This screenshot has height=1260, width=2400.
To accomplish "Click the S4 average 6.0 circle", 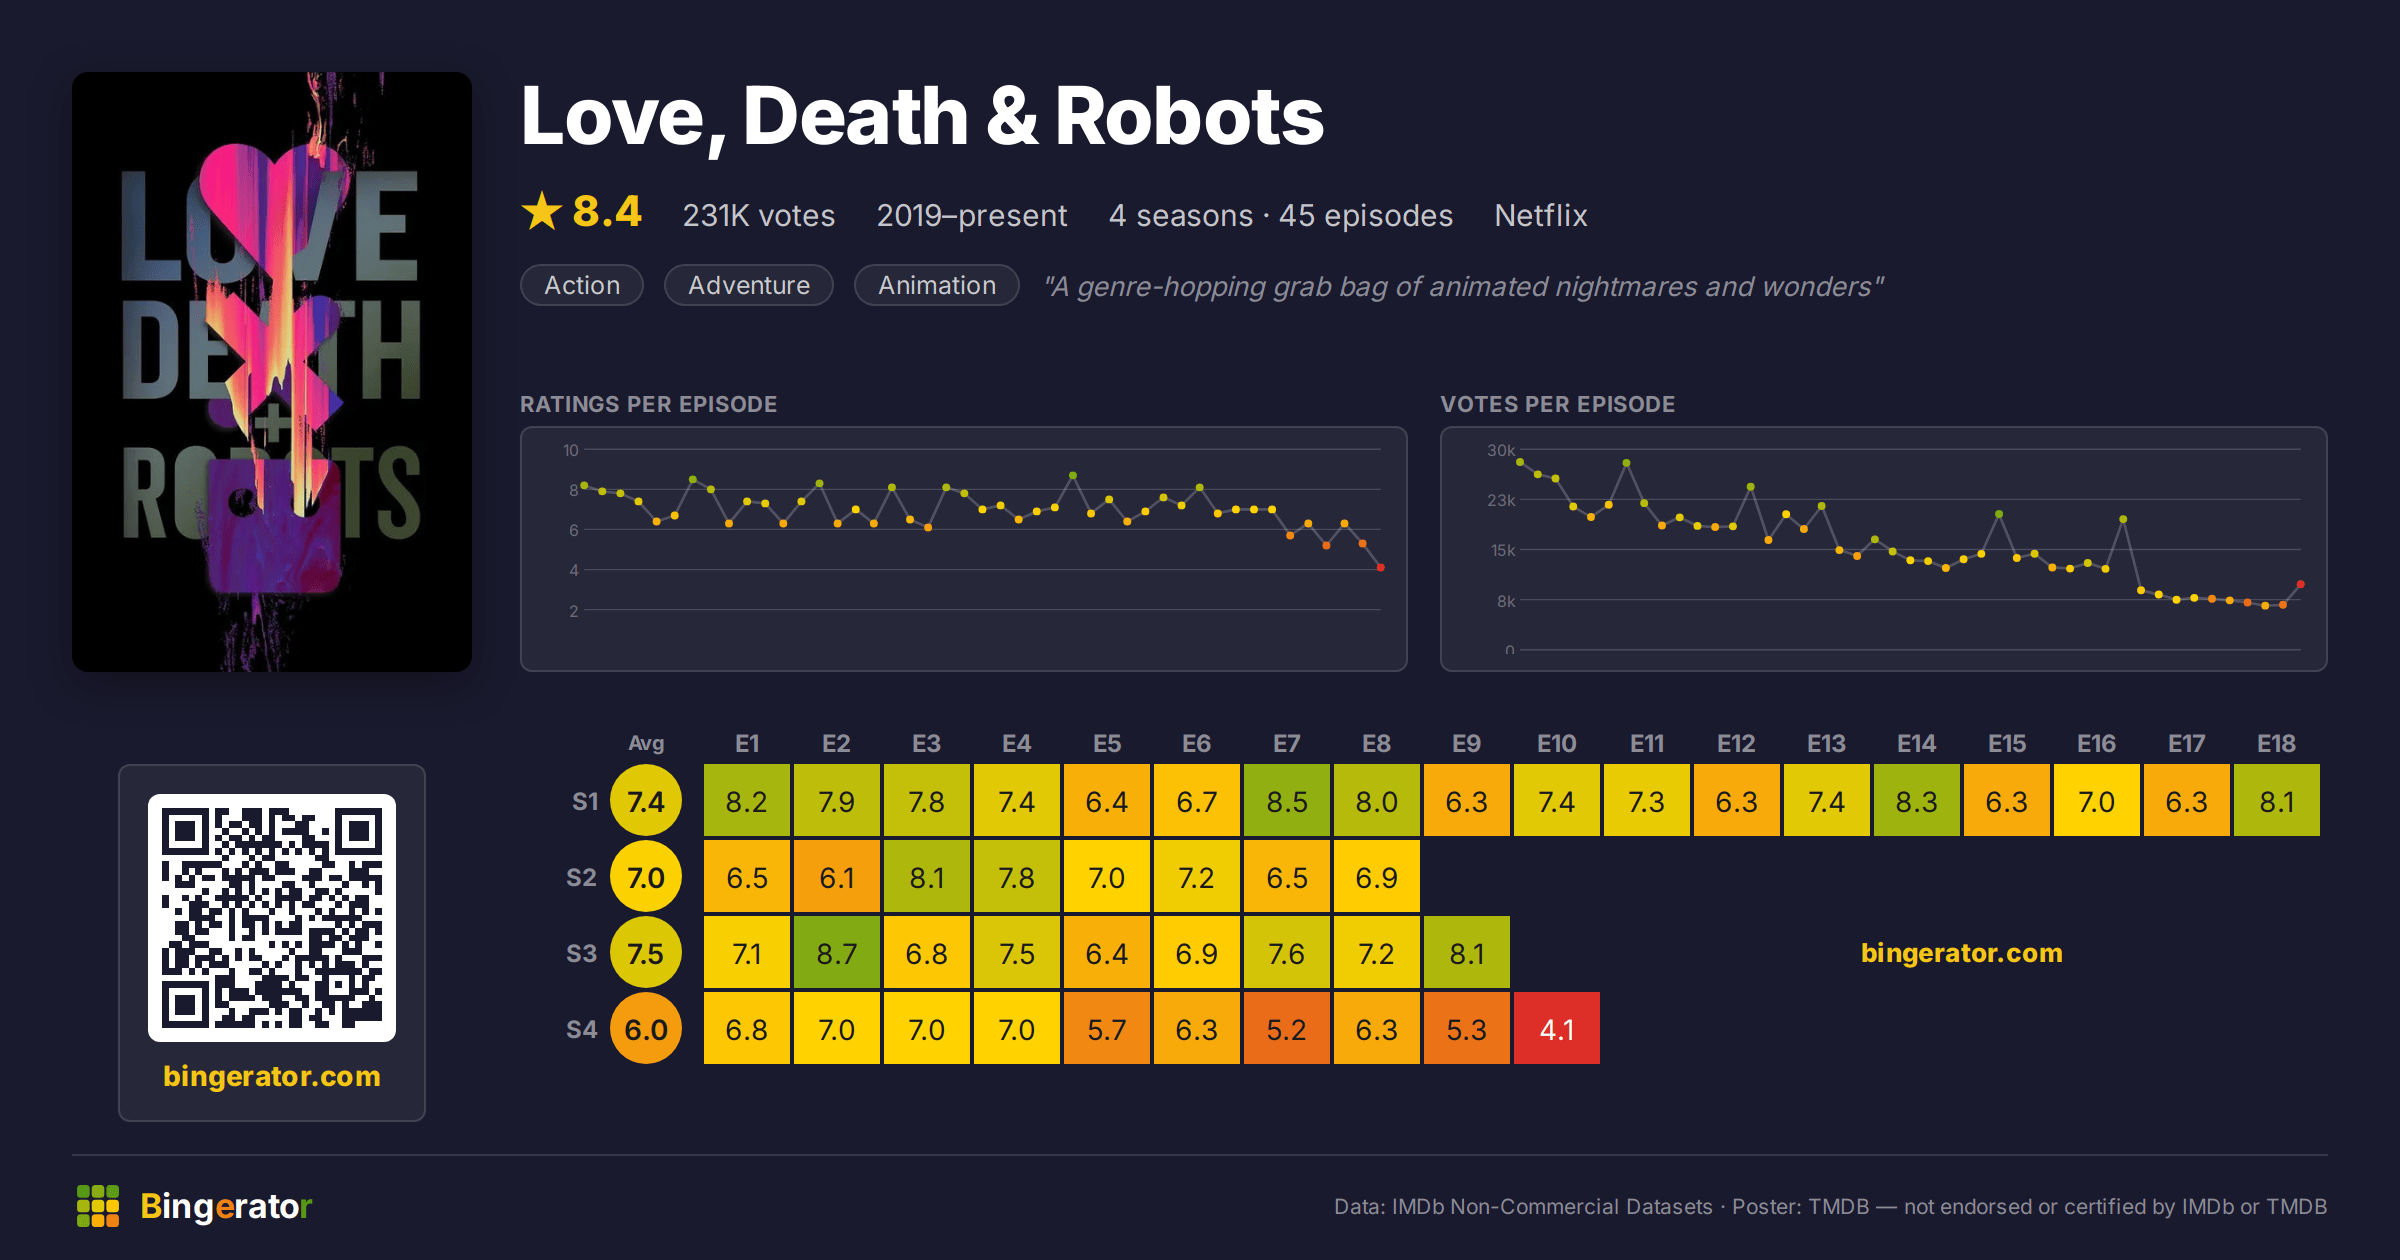I will 646,1029.
